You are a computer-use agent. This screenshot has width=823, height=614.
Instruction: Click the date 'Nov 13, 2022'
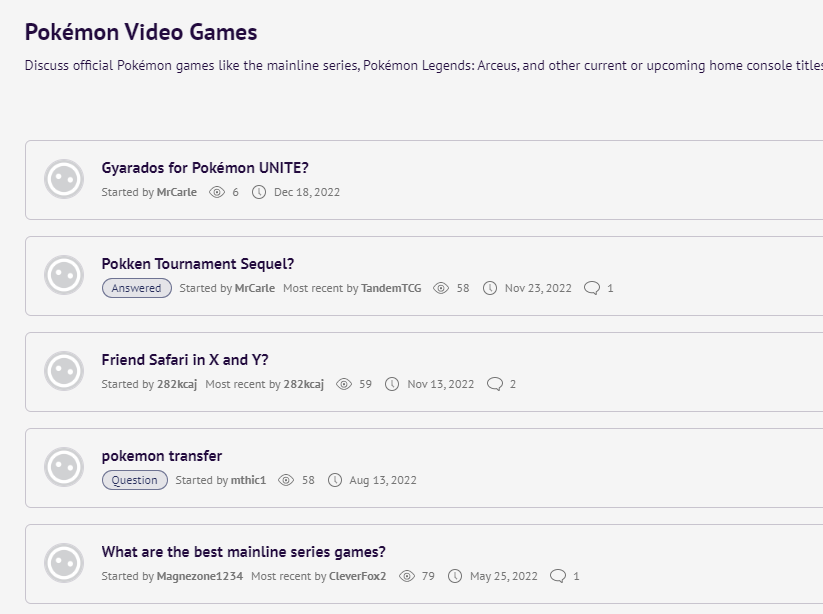(x=440, y=385)
